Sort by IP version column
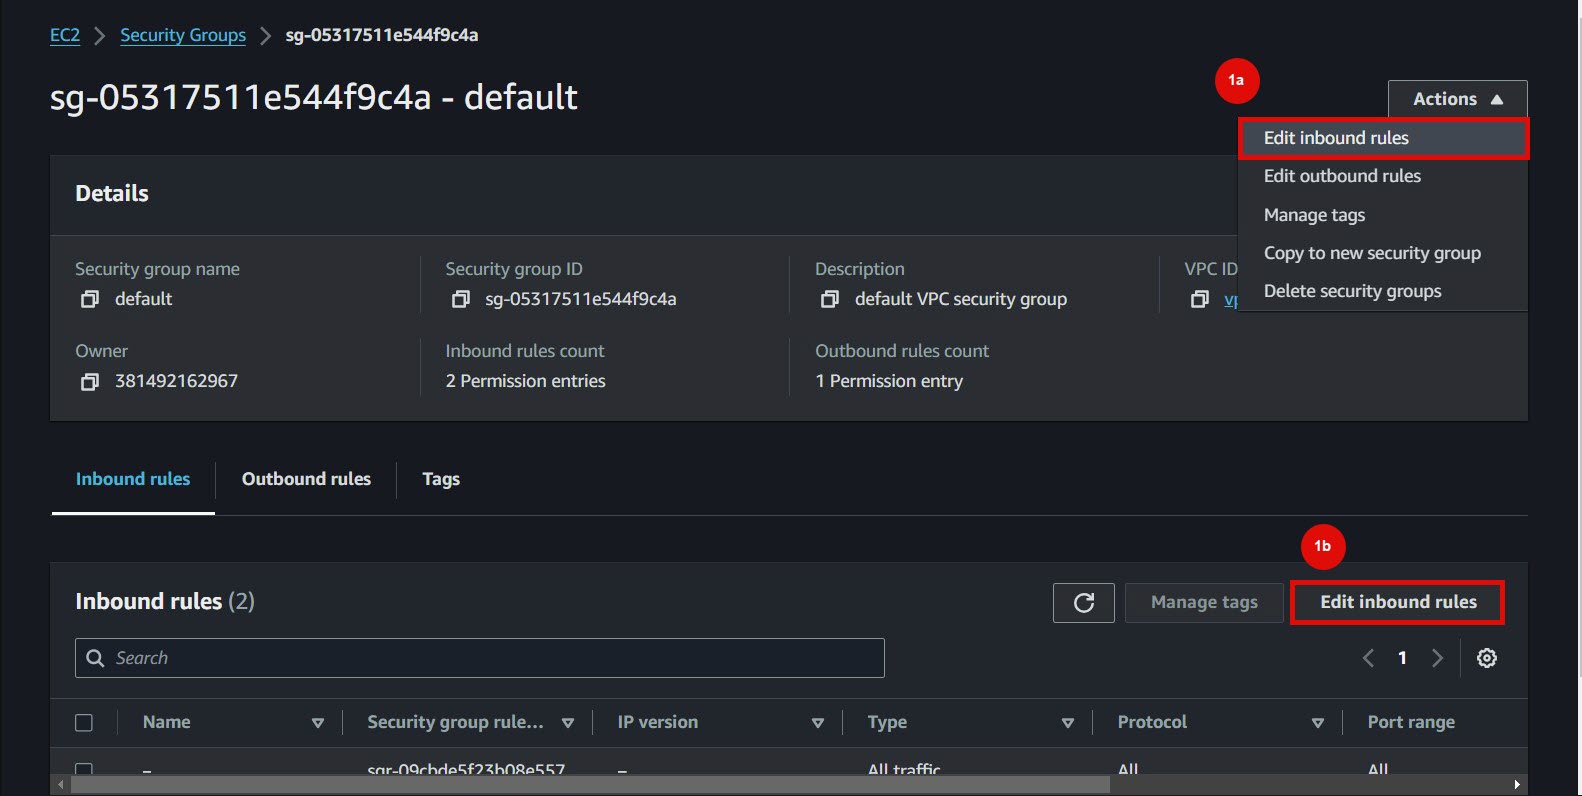Screen dimensions: 1582x796 click(818, 723)
